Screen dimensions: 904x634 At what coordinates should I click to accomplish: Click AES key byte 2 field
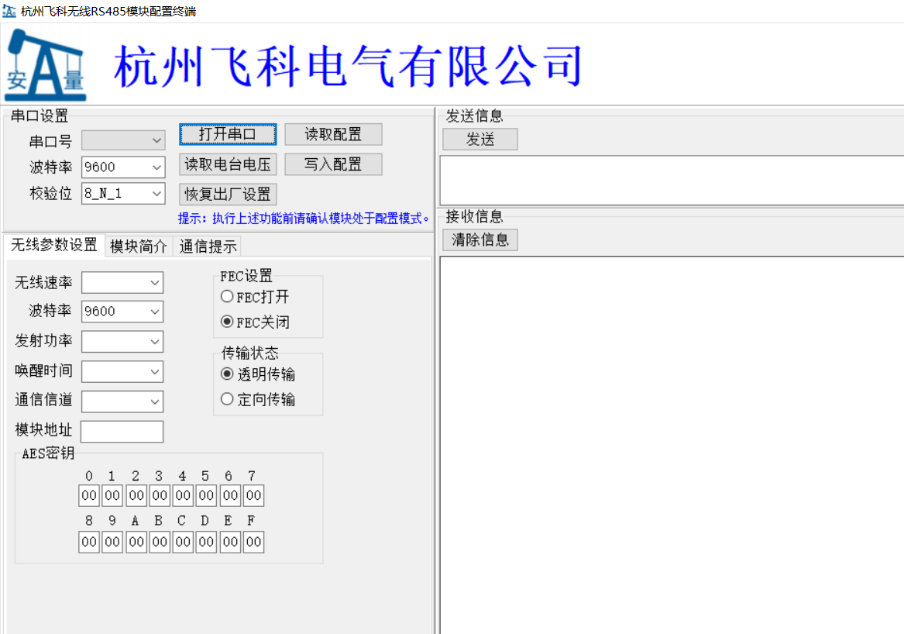tap(136, 496)
